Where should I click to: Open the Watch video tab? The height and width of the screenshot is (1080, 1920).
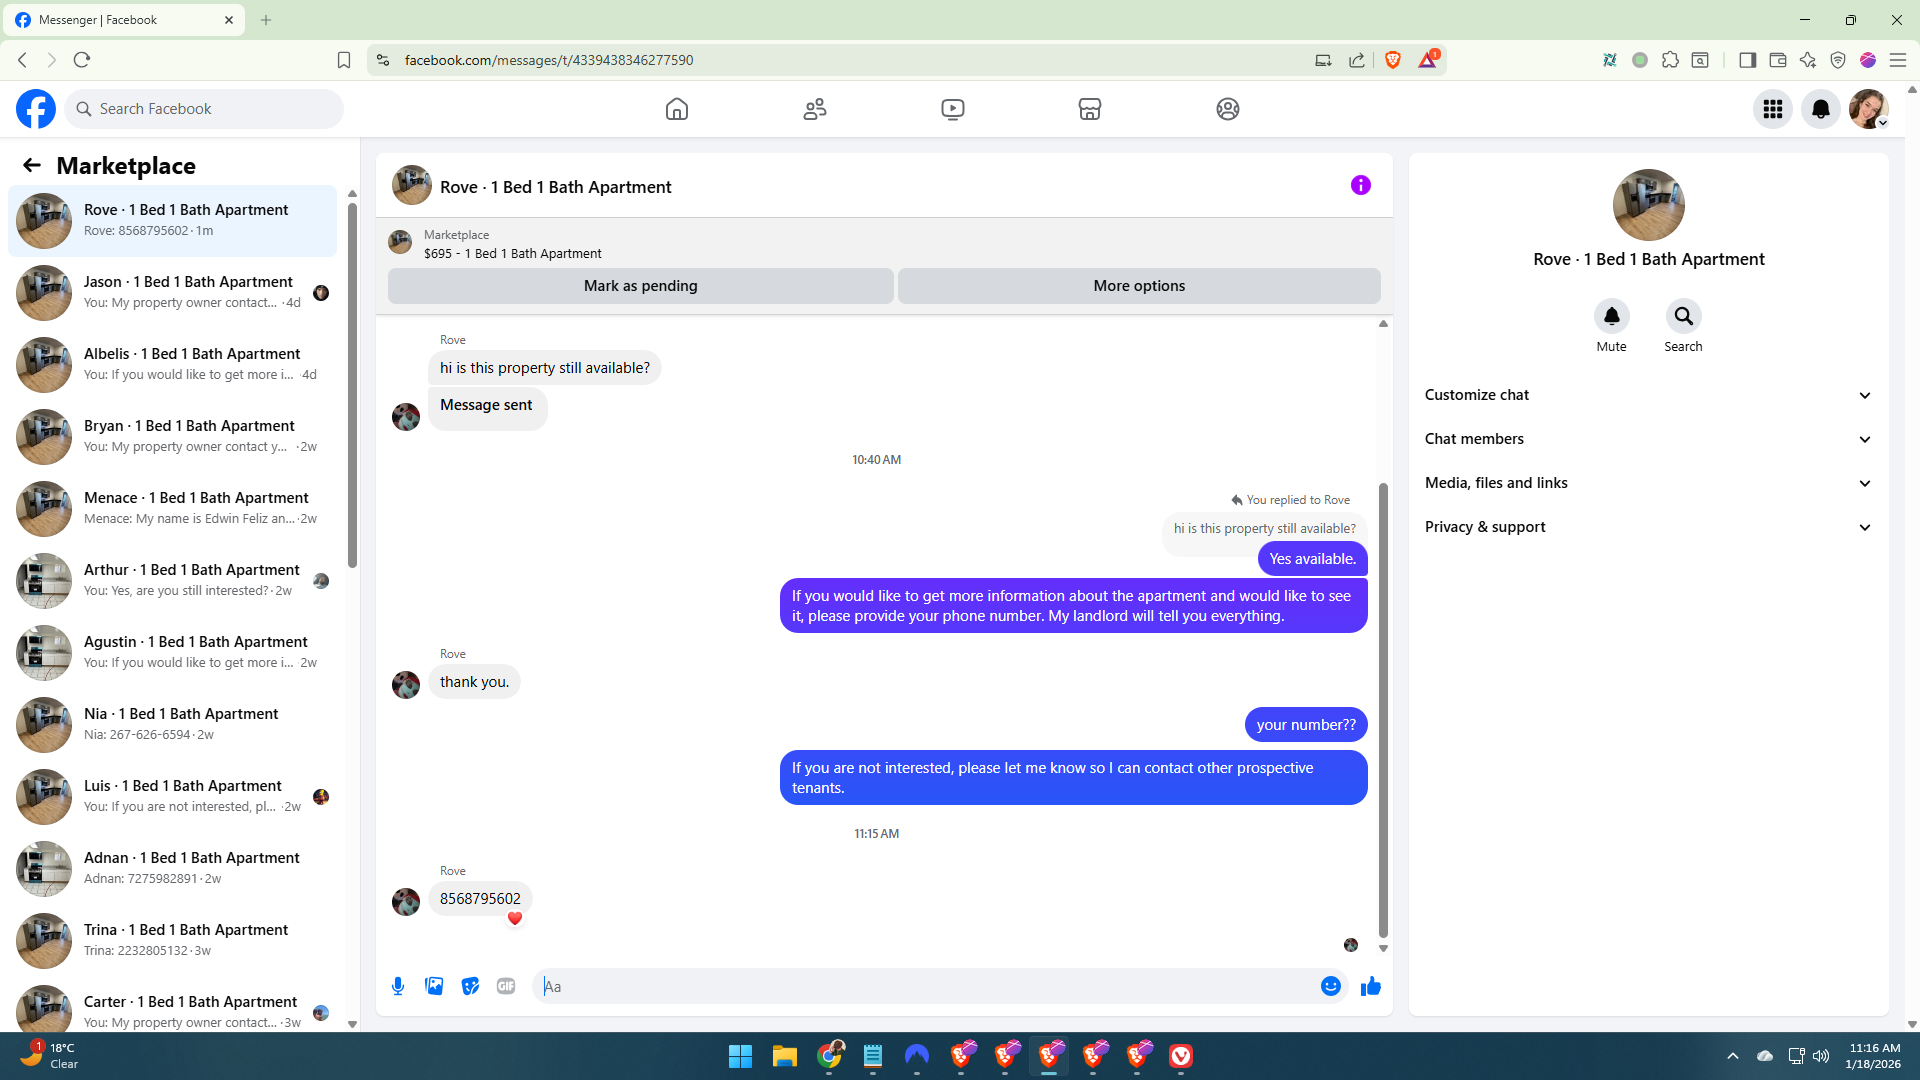point(952,109)
